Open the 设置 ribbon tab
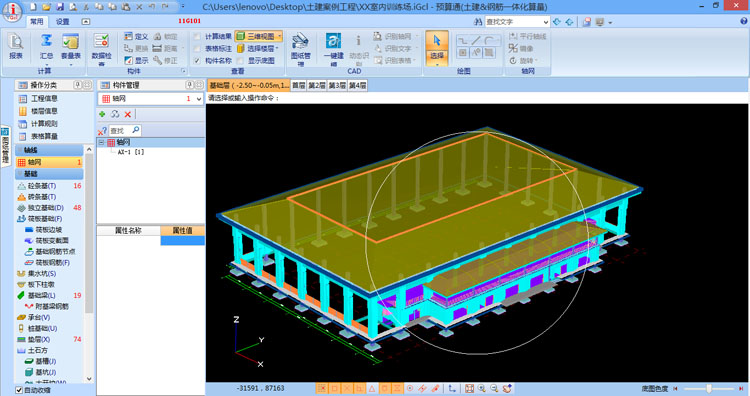This screenshot has width=750, height=396. tap(62, 22)
